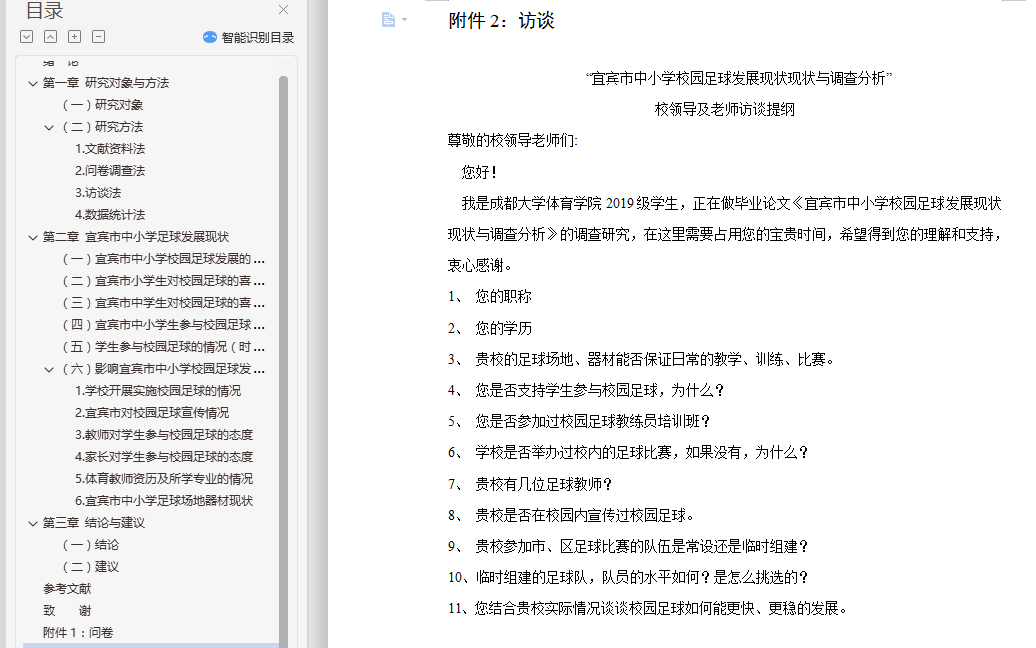This screenshot has height=648, width=1036.
Task: Click question 8 about 宣传过校园足球
Action: 572,515
